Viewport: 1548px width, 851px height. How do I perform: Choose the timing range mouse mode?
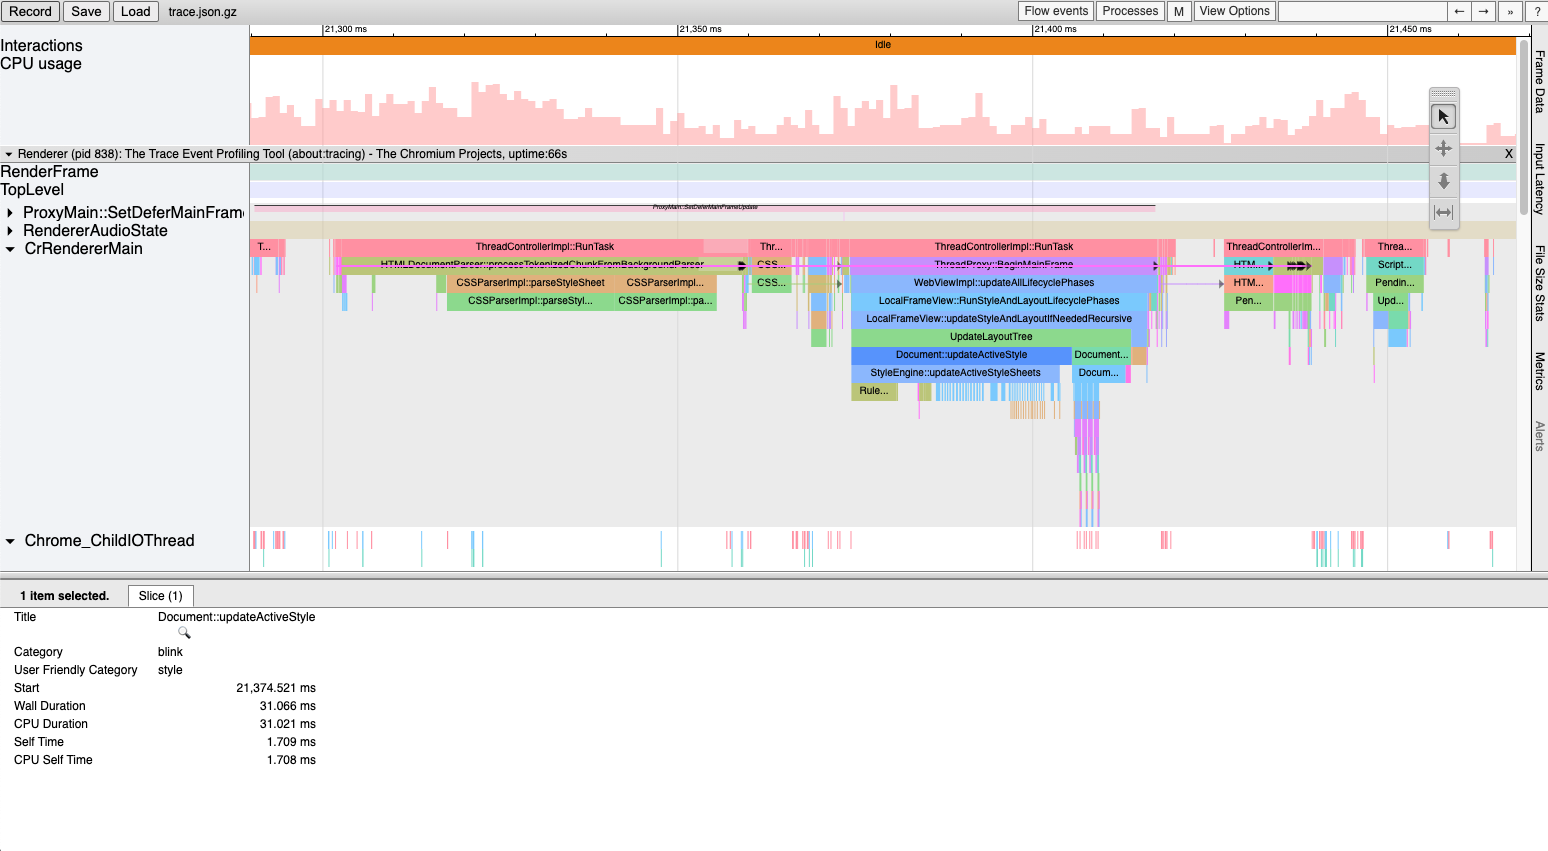coord(1443,212)
